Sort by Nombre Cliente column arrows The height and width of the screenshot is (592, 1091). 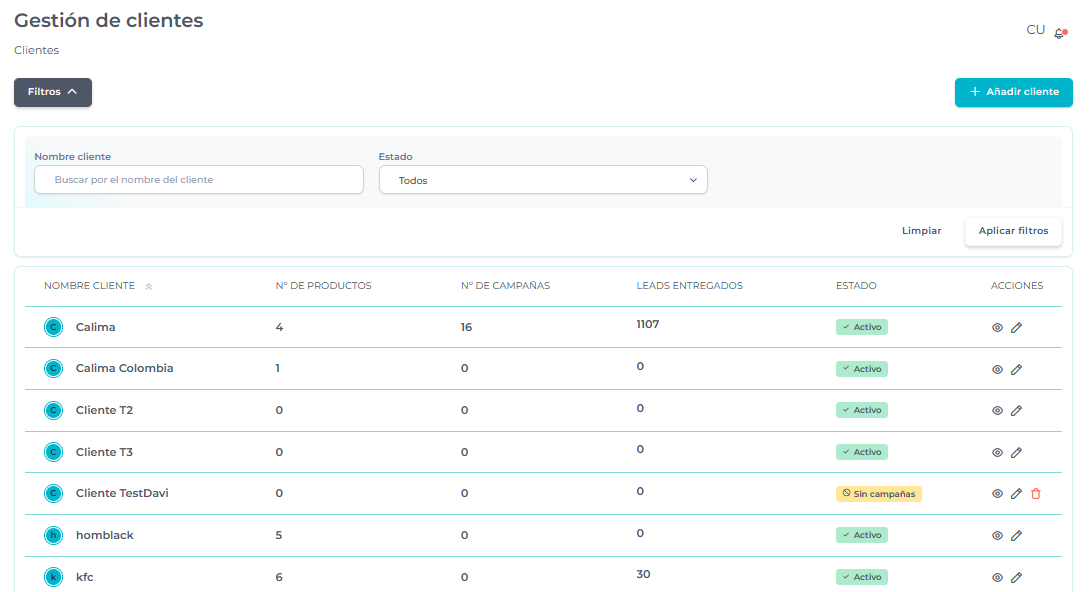pyautogui.click(x=149, y=286)
